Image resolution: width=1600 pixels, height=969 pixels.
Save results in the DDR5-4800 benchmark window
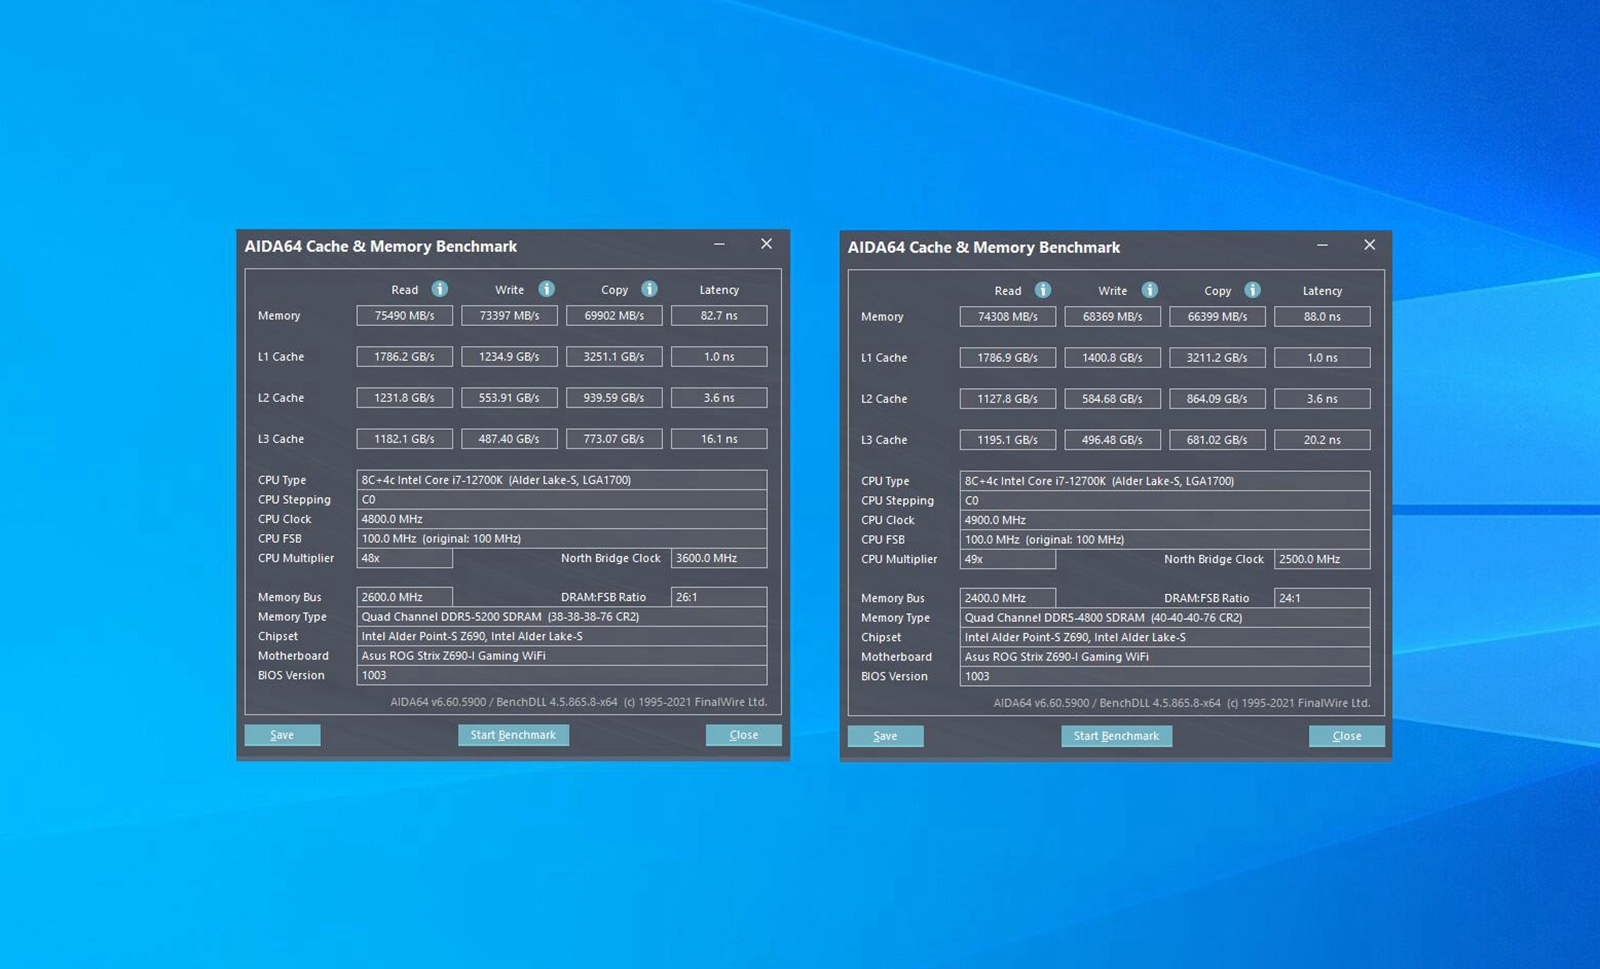point(886,736)
